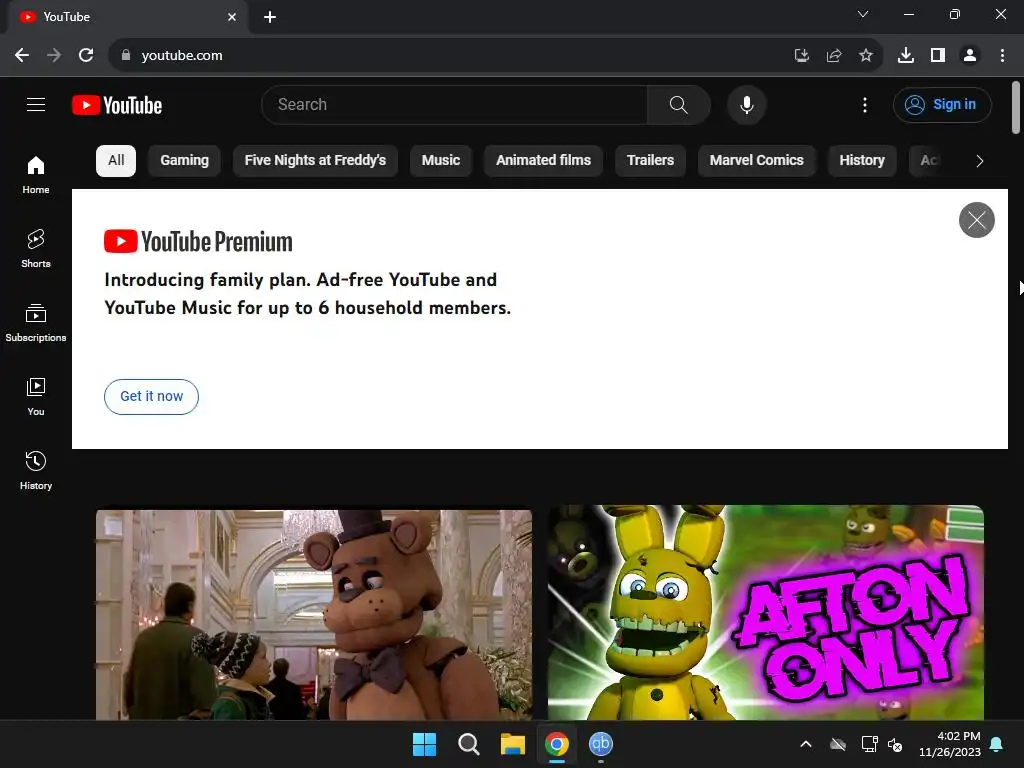Screen dimensions: 1024x768
Task: Select the All filter chip
Action: (x=116, y=161)
